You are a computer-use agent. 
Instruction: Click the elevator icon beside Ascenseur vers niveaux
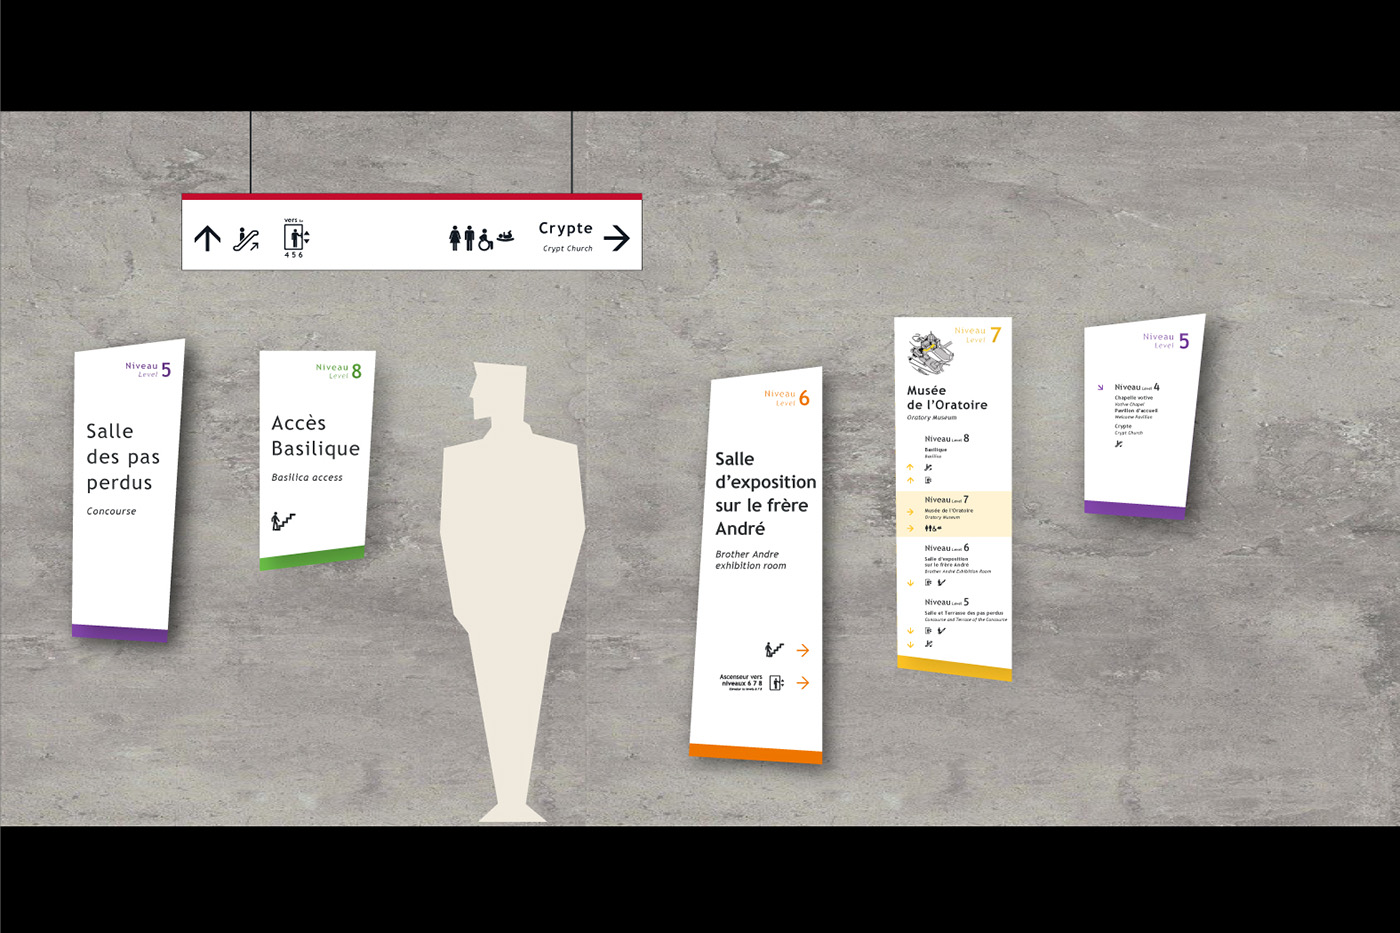776,683
